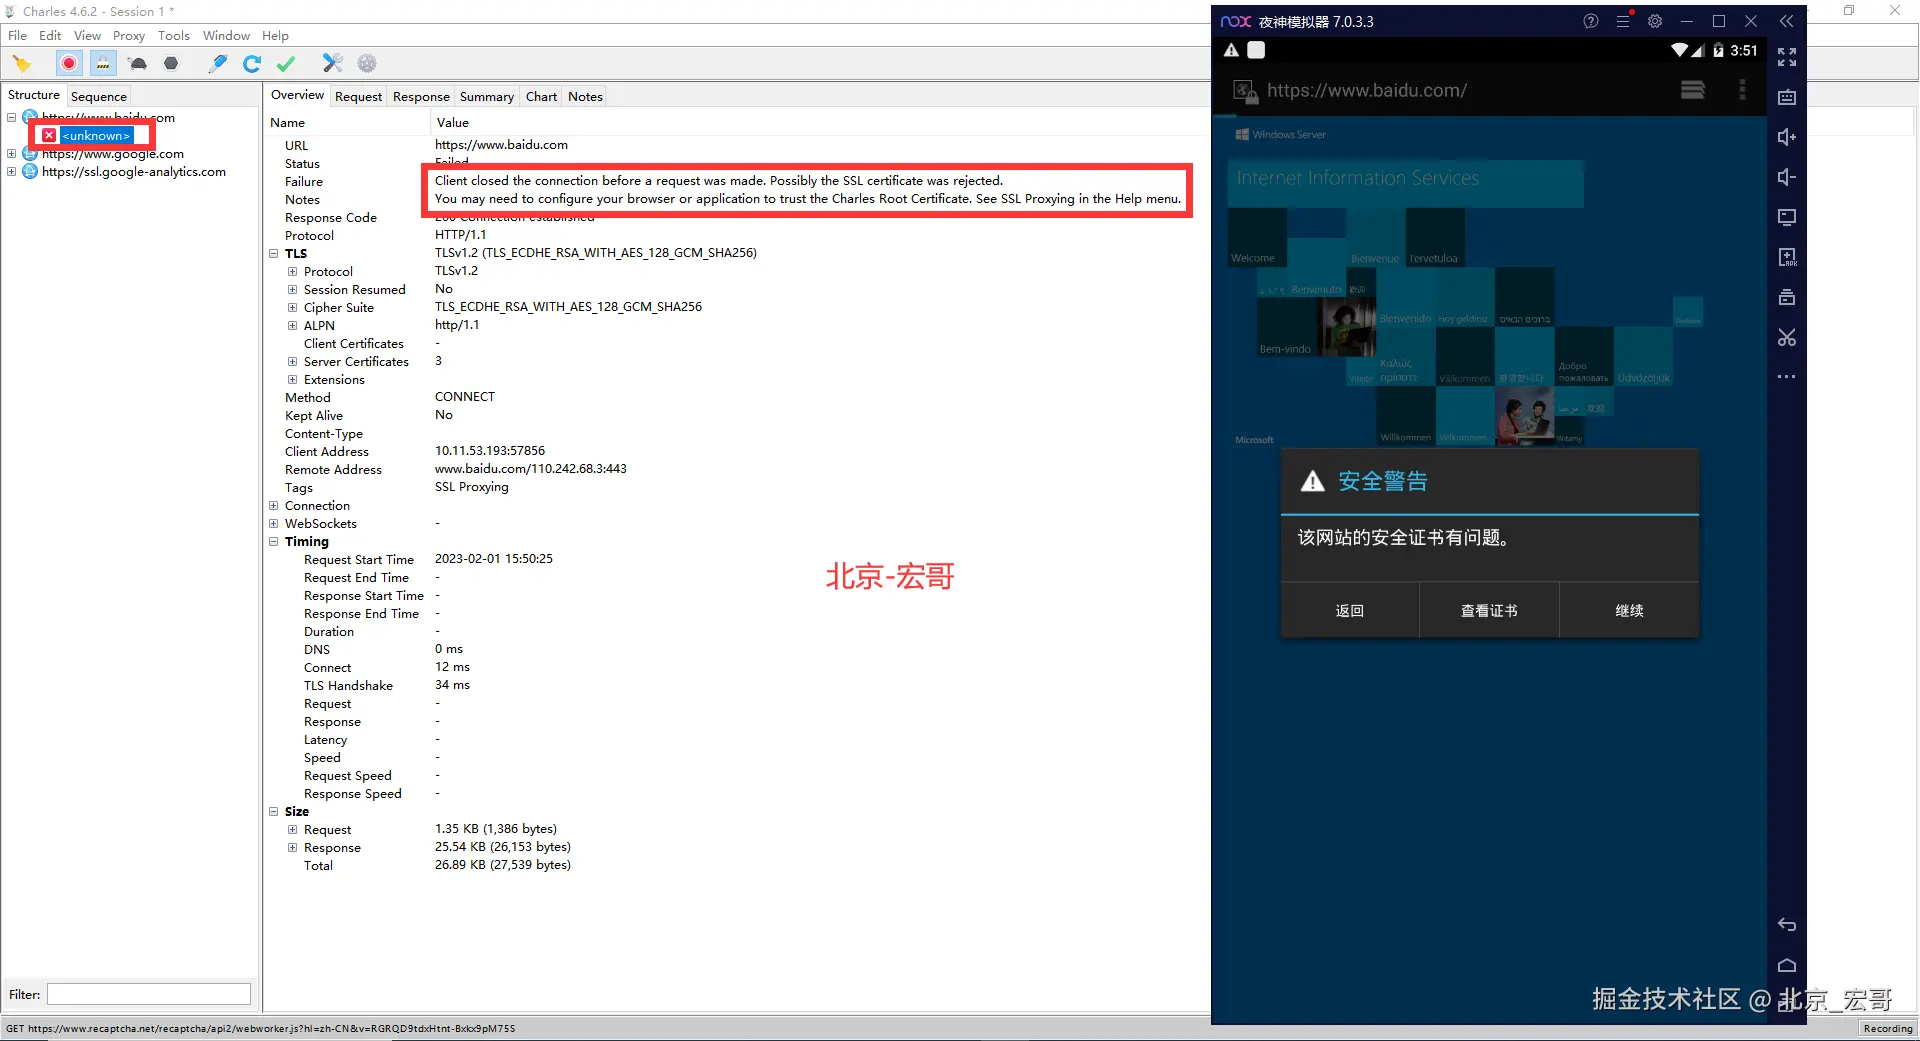Collapse the www.baidu.com host node

coord(11,117)
